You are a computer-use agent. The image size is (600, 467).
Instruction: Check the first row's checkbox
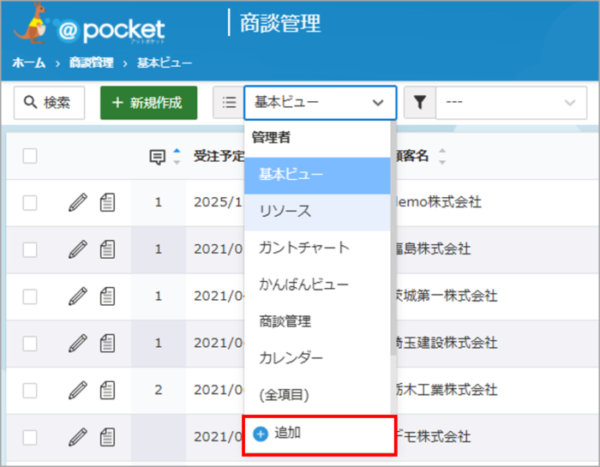(30, 203)
